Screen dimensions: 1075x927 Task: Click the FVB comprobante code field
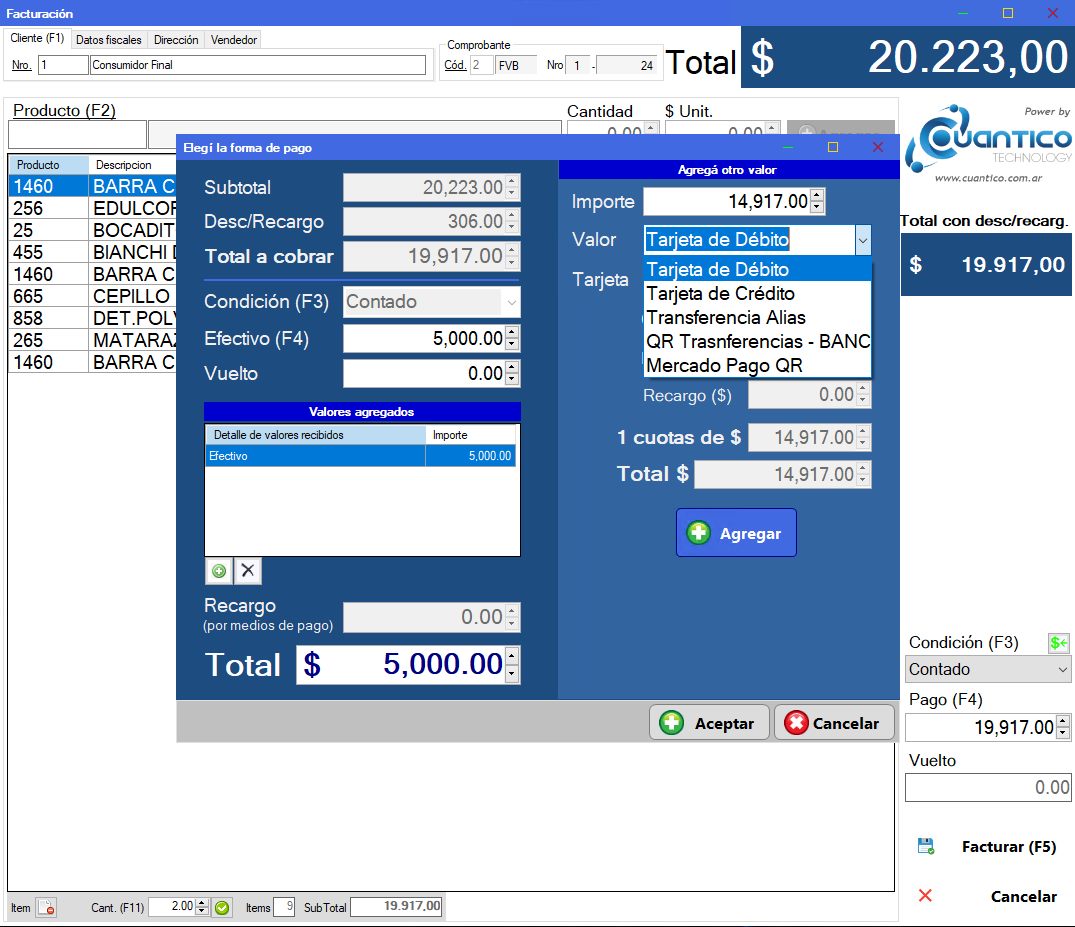pos(516,66)
